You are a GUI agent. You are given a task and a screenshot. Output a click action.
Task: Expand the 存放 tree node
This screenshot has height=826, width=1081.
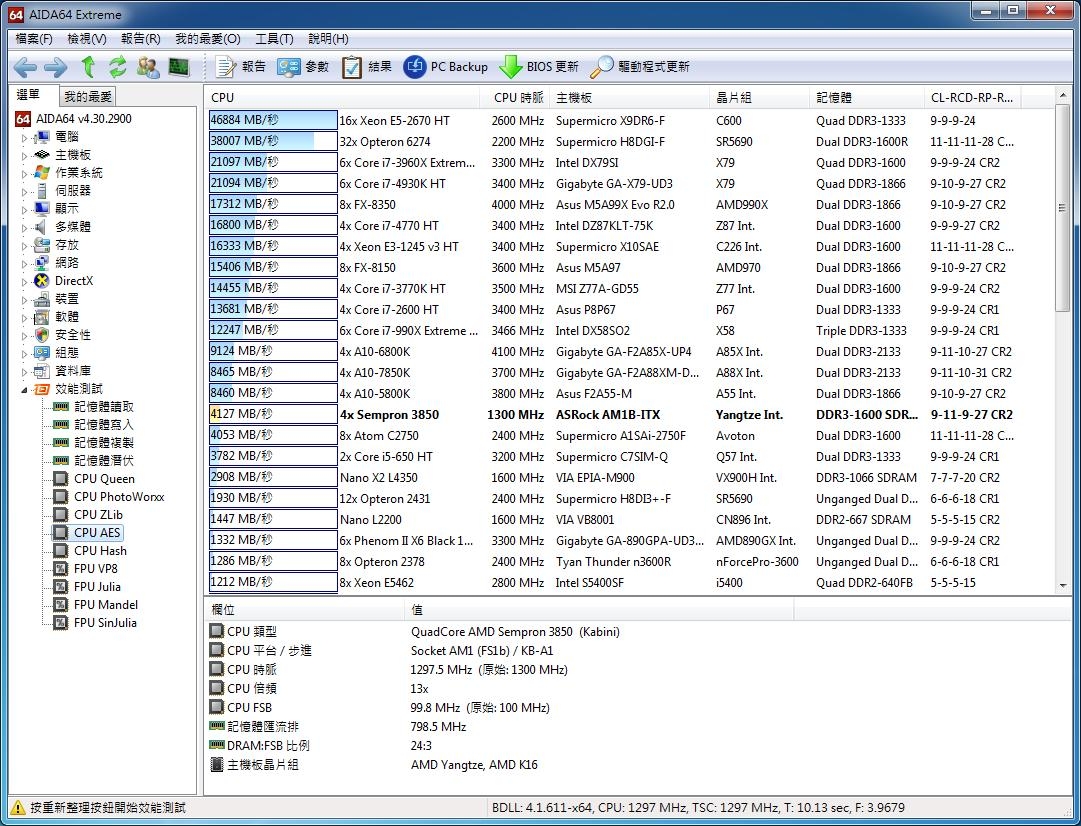[24, 245]
